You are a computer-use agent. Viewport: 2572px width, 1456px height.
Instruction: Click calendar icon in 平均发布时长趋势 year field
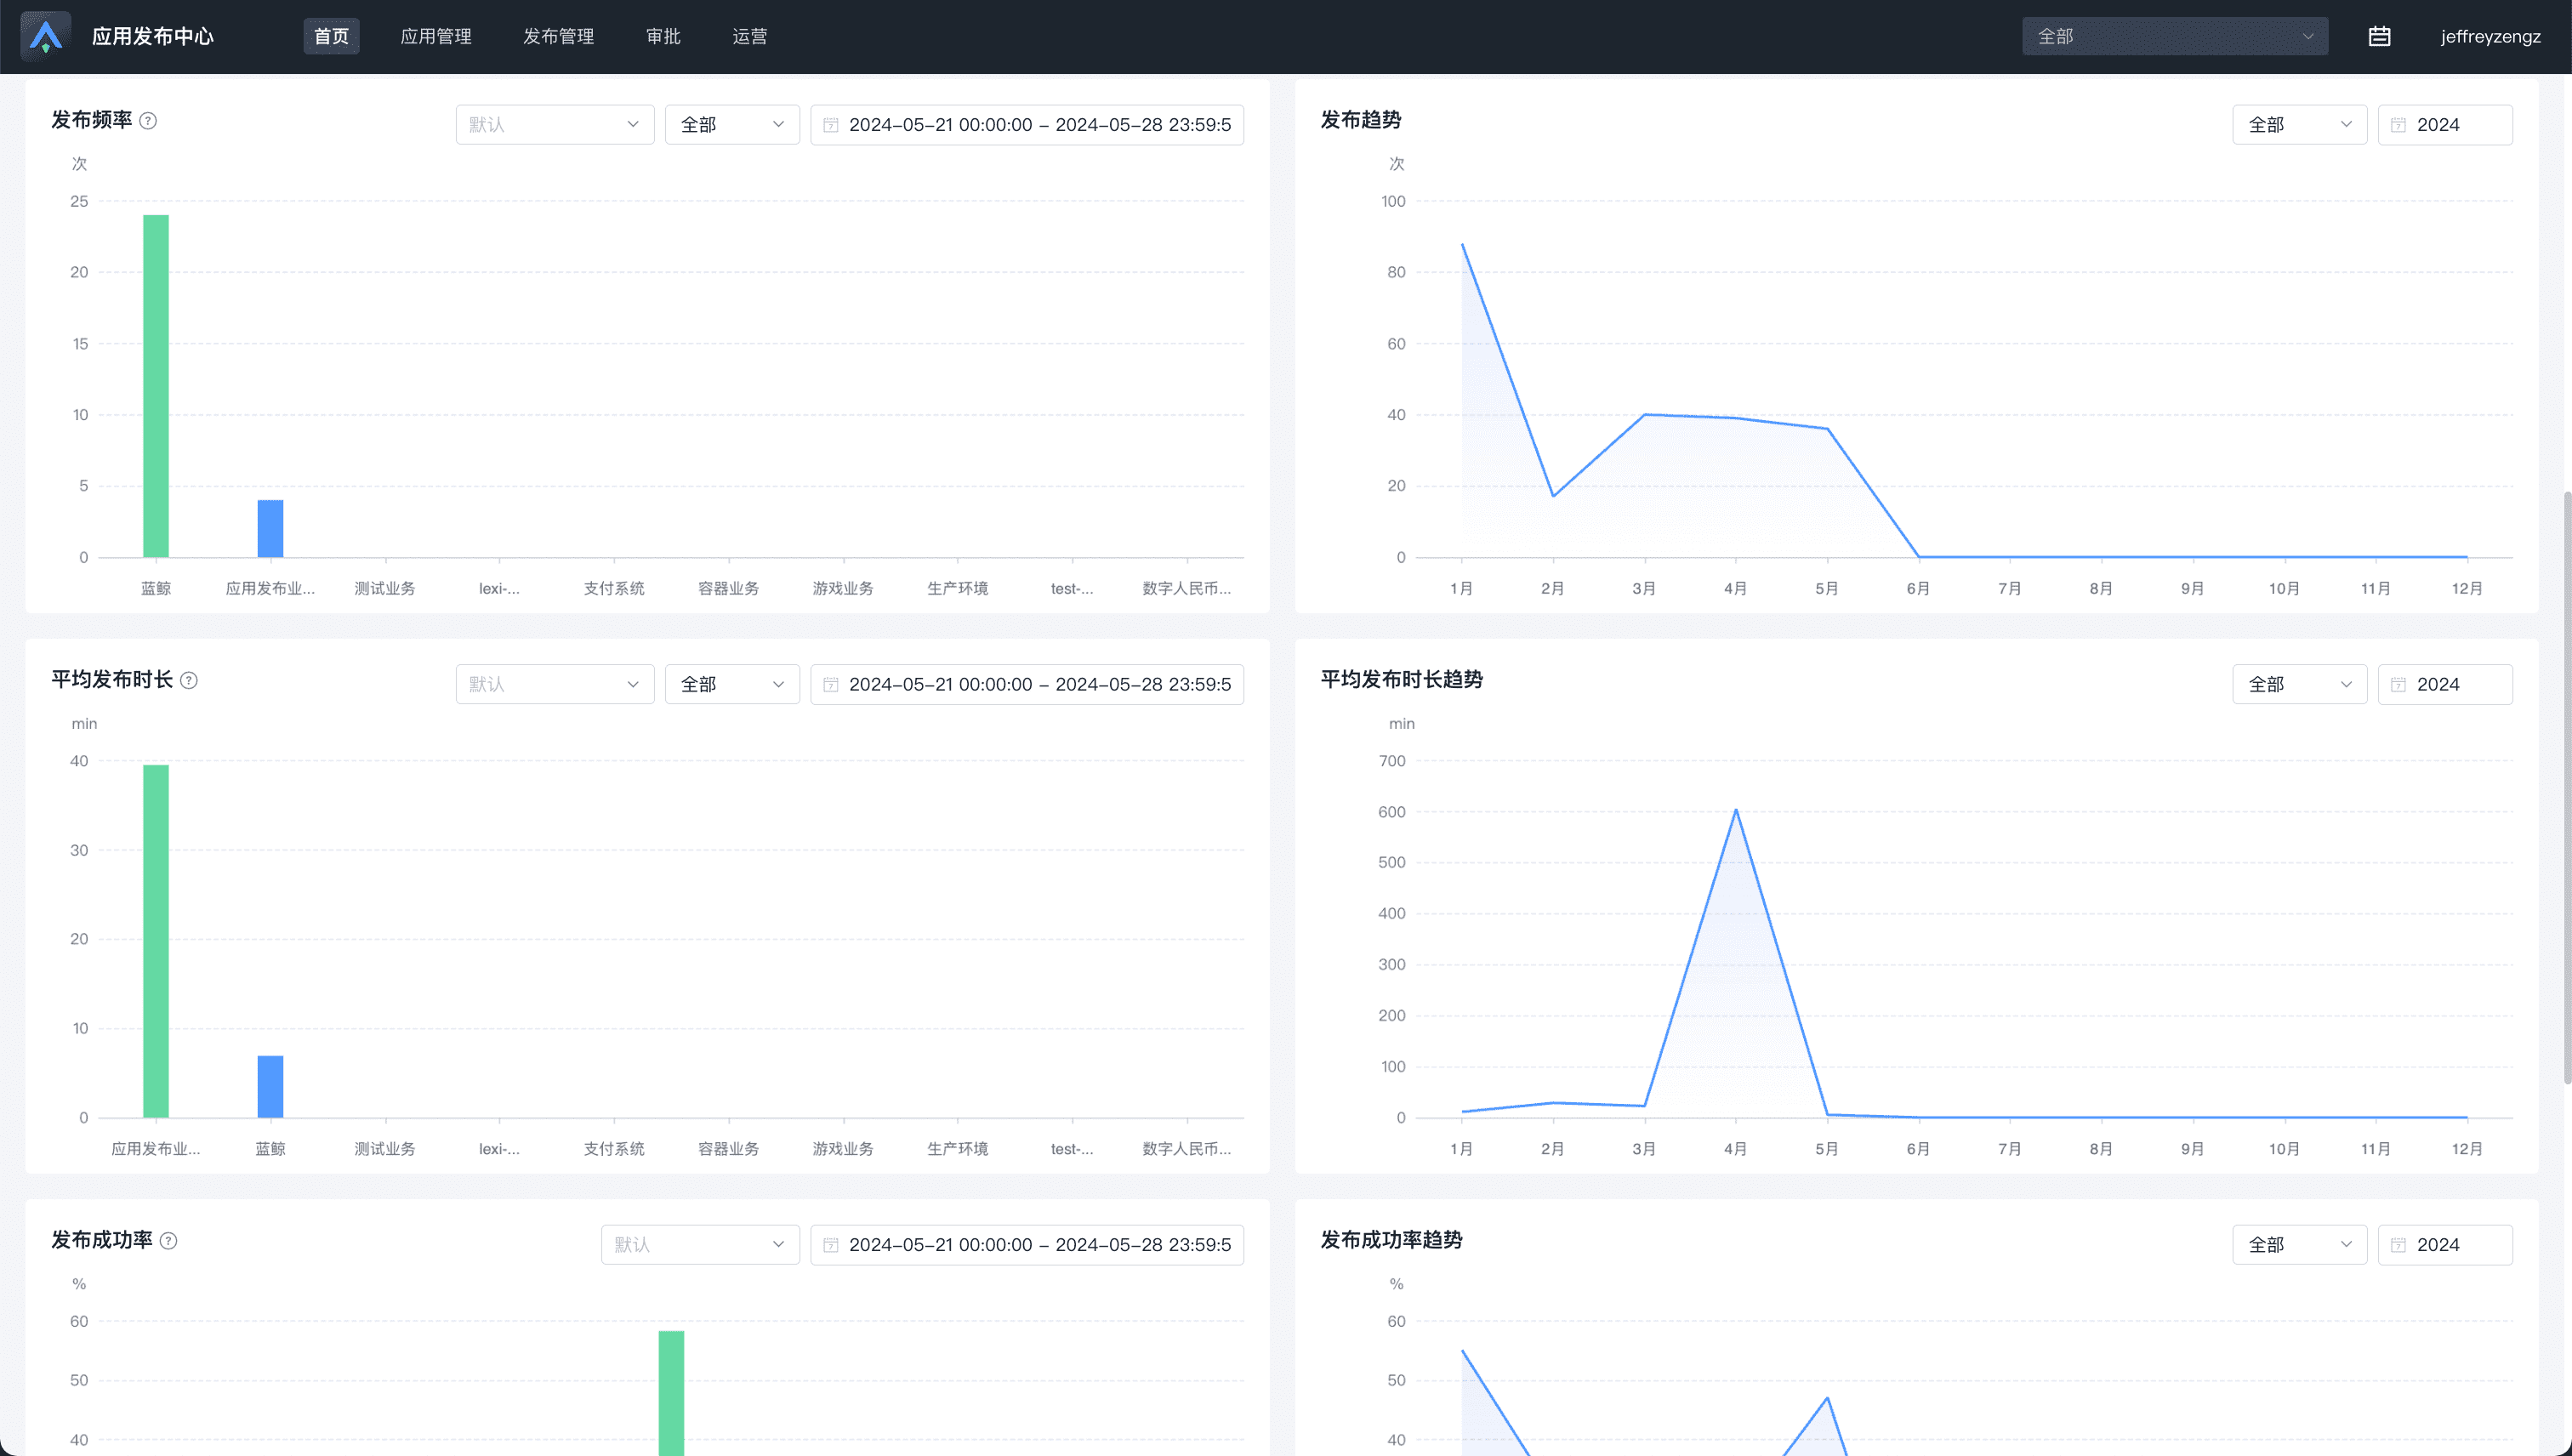2398,685
